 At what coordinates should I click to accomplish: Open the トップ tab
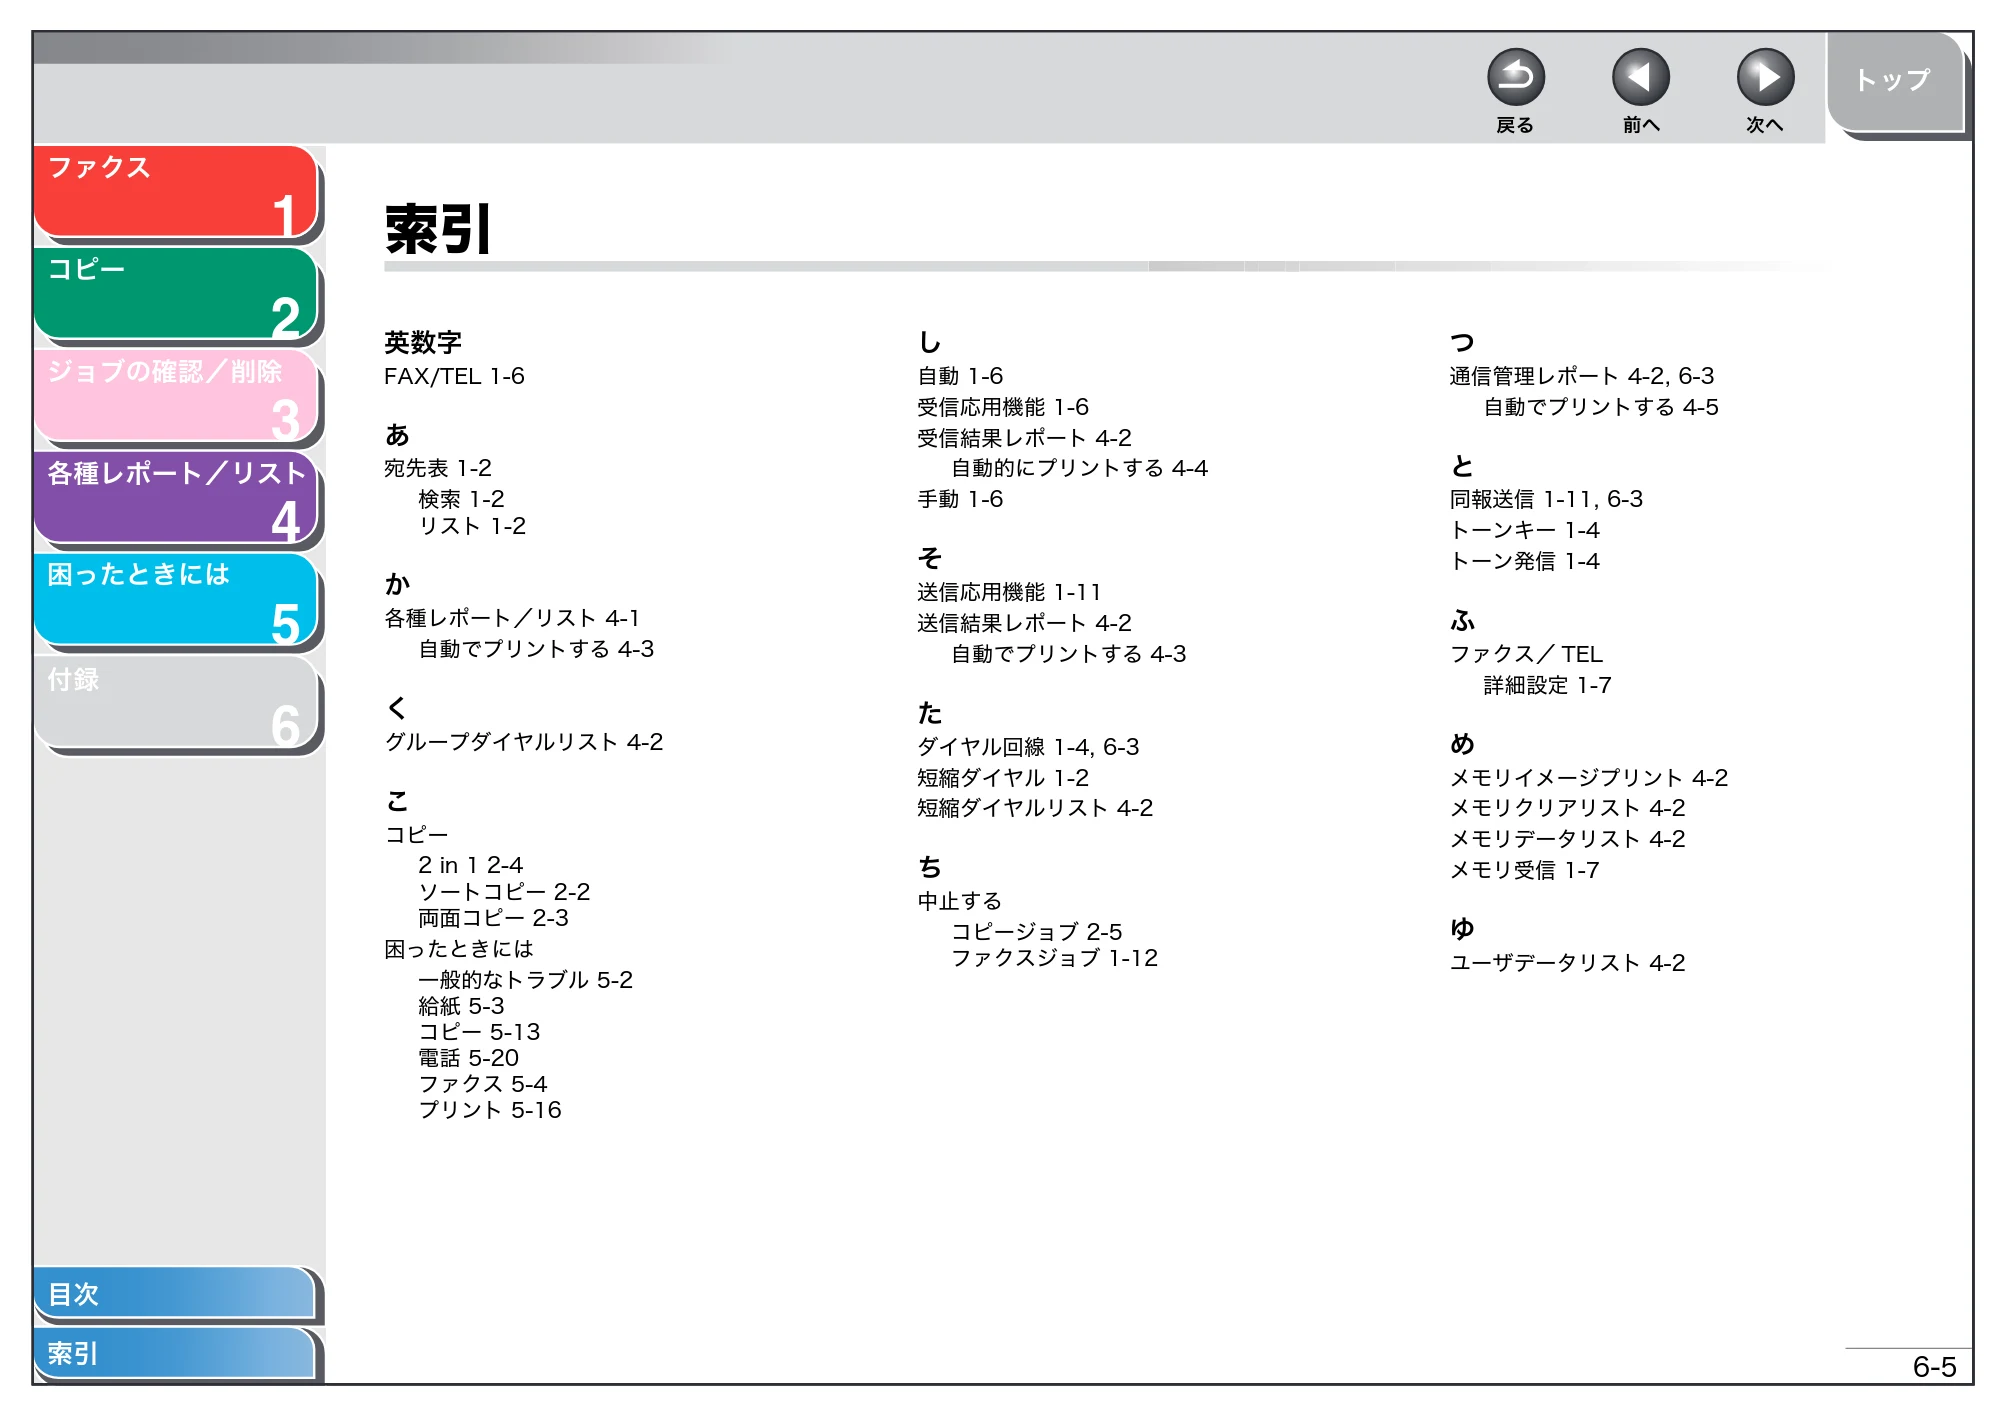click(x=1895, y=82)
